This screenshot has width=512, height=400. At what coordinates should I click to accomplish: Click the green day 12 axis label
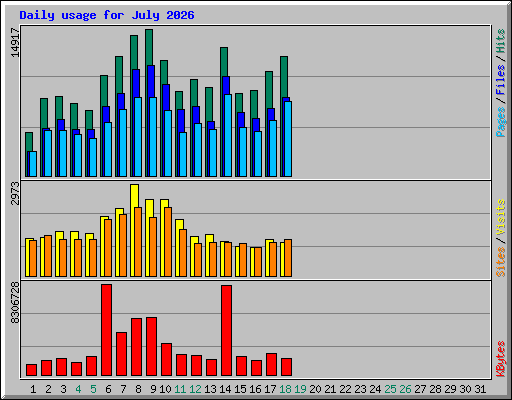point(195,389)
